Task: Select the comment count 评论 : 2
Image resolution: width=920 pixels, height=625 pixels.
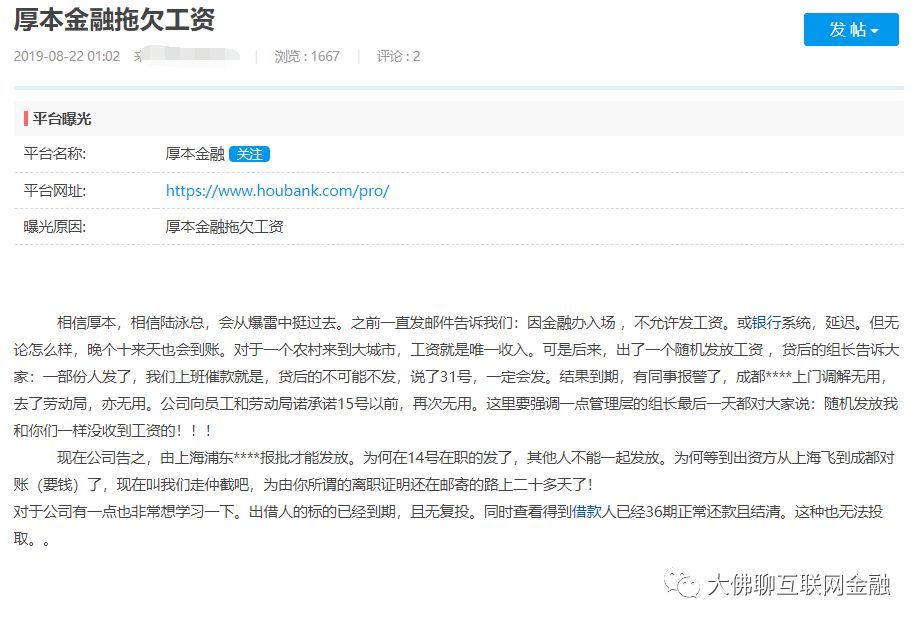Action: (x=398, y=56)
